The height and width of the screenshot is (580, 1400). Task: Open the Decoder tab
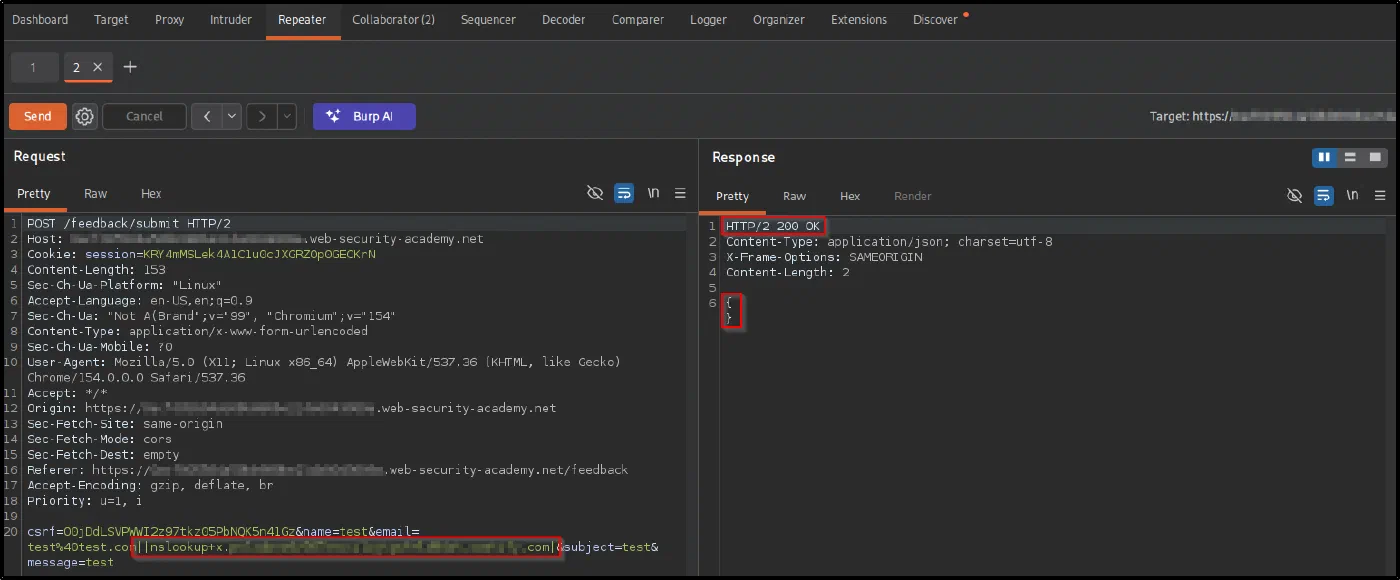564,19
